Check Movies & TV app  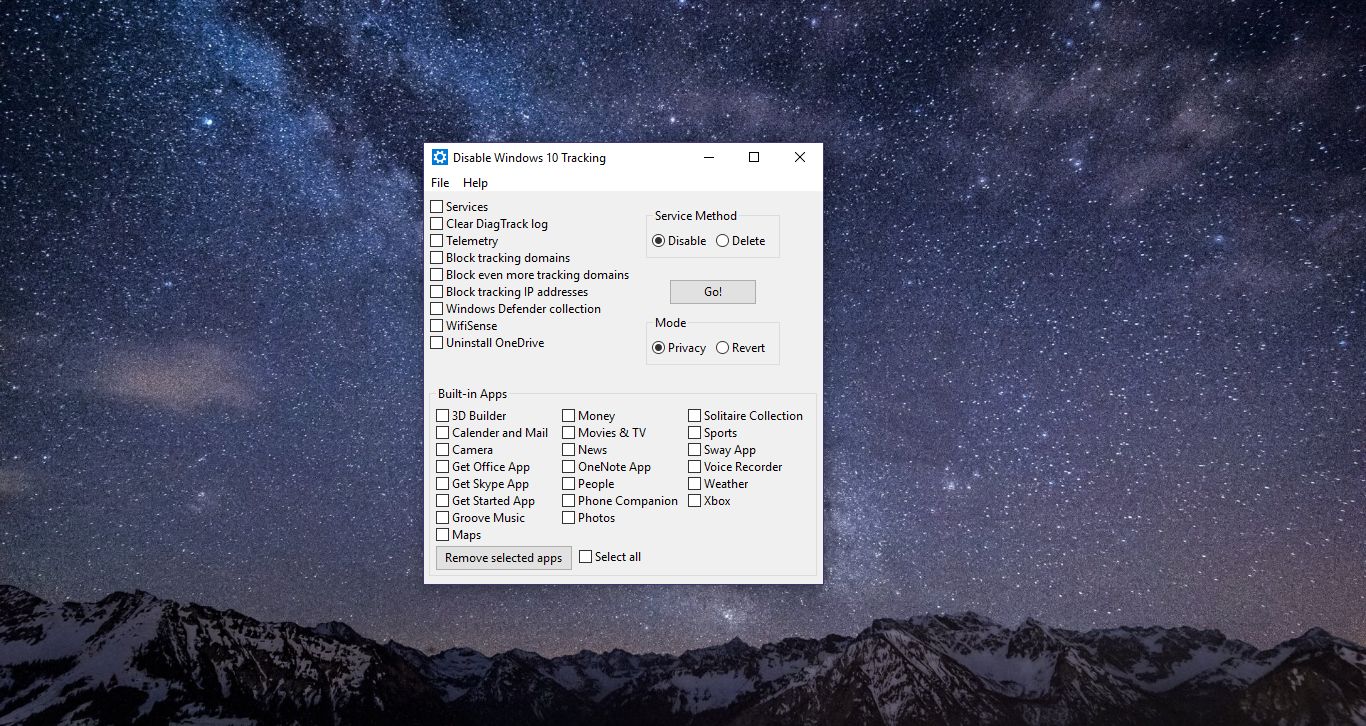tap(569, 433)
